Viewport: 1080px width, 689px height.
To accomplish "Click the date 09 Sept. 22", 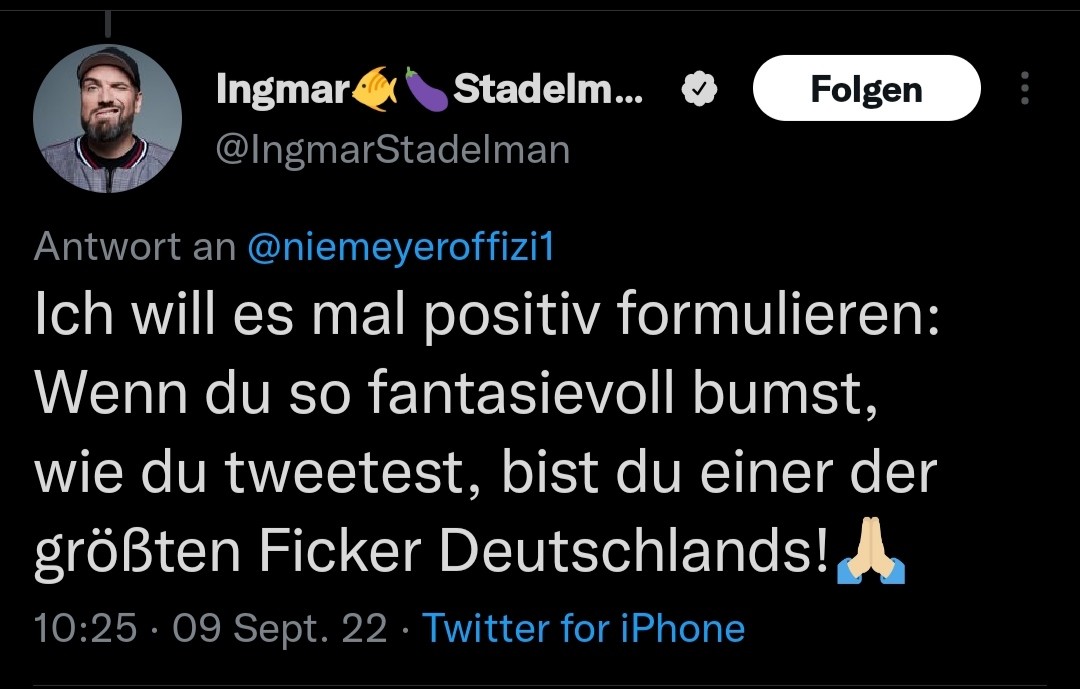I will click(x=280, y=629).
